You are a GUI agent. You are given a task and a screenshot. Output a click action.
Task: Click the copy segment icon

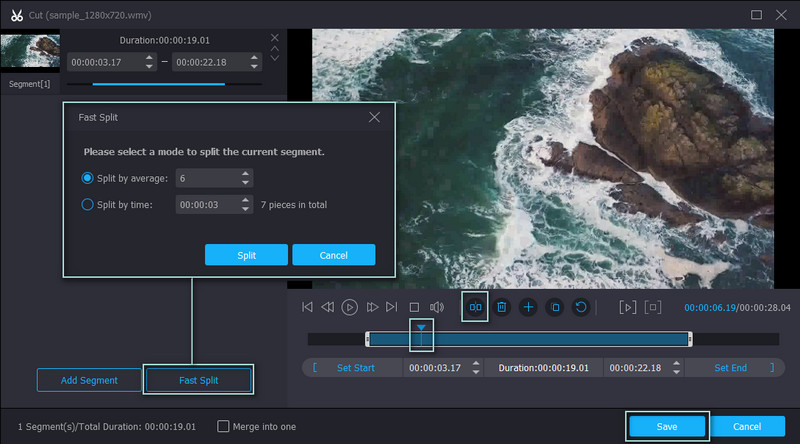point(555,307)
